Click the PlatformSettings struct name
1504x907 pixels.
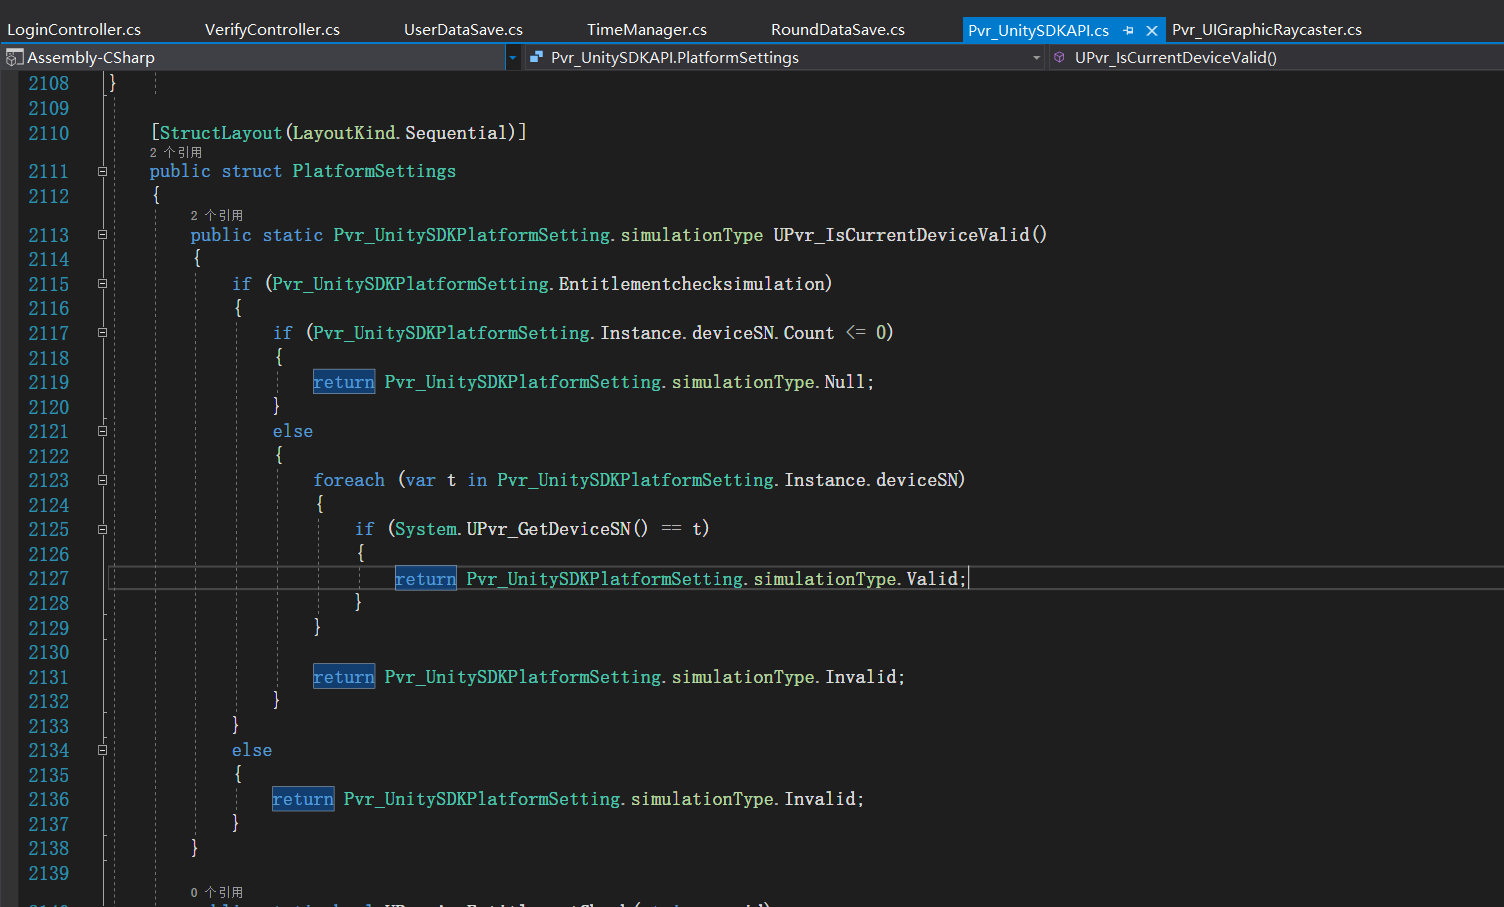click(x=374, y=171)
